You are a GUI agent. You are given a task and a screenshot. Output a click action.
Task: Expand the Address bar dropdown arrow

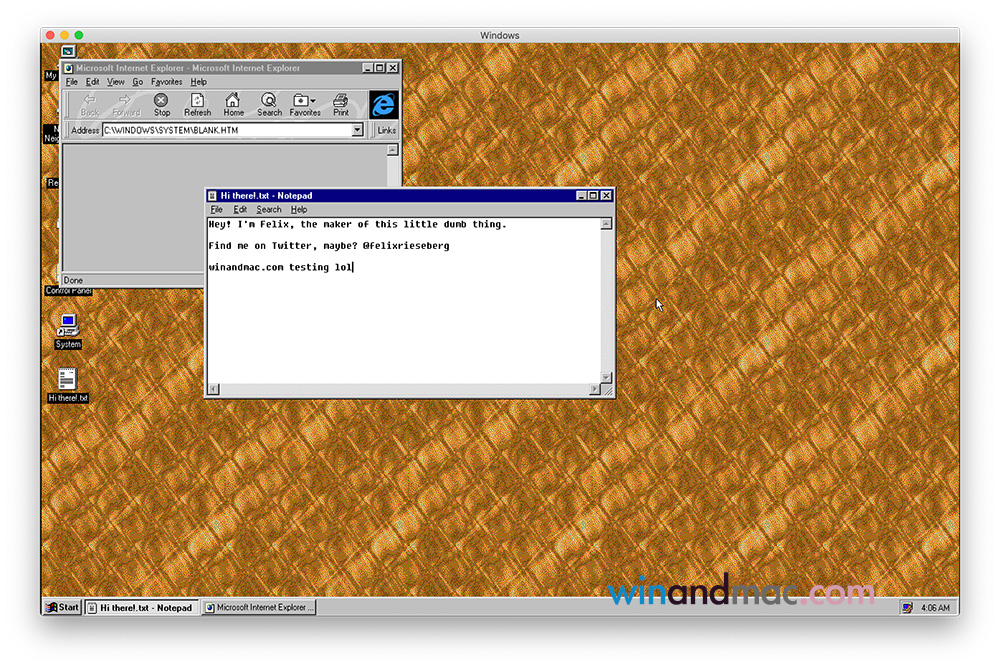pos(358,130)
